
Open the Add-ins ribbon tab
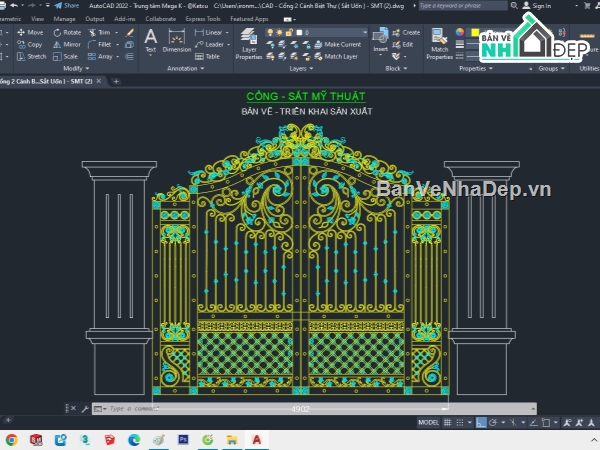124,19
